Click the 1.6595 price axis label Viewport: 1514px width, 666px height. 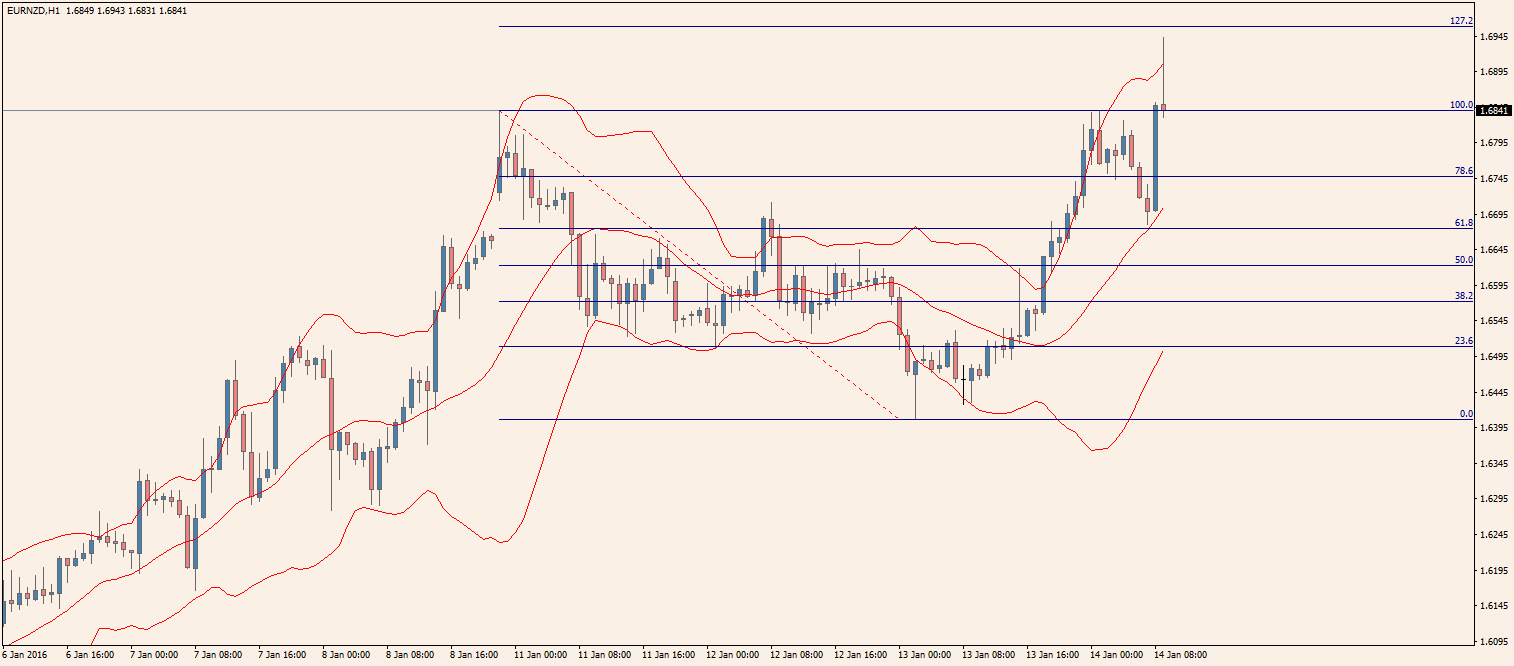click(x=1495, y=285)
